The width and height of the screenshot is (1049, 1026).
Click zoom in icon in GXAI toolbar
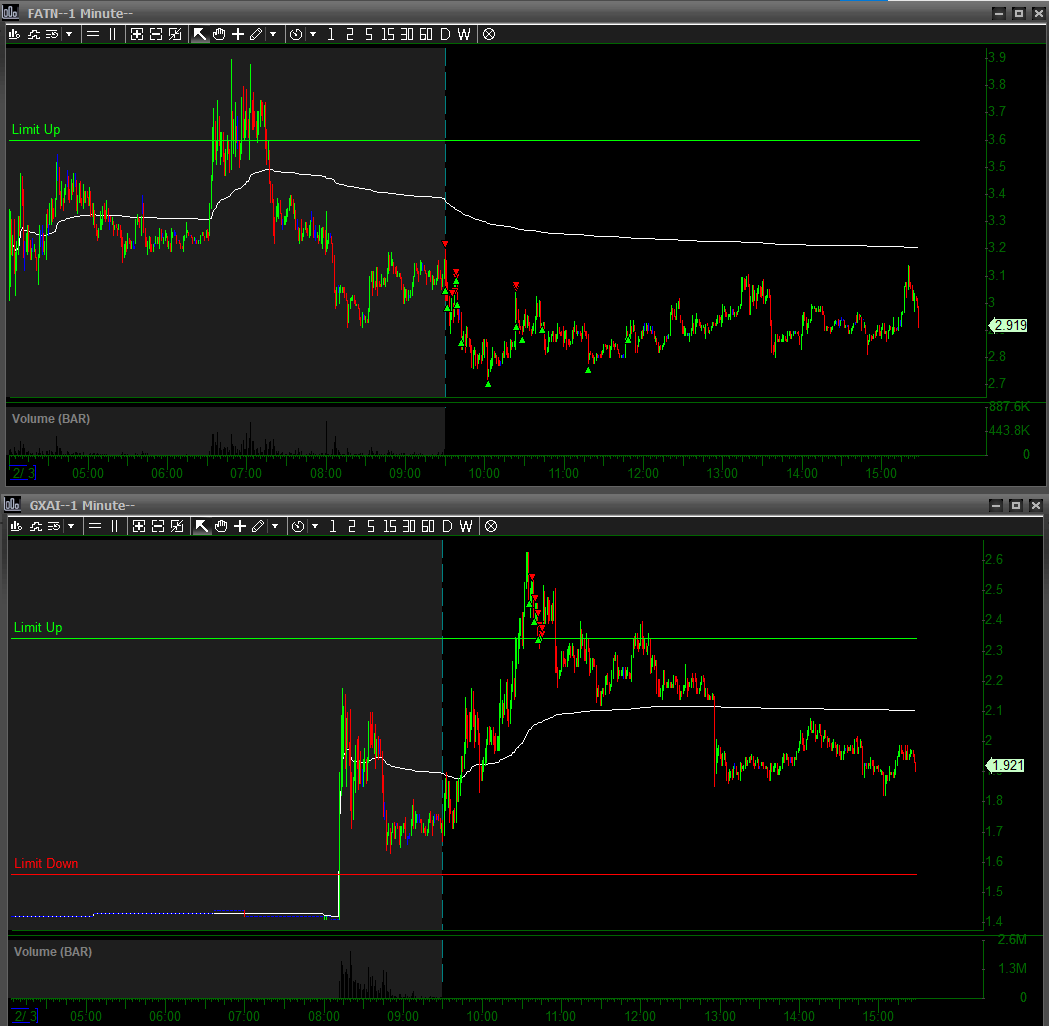point(138,526)
